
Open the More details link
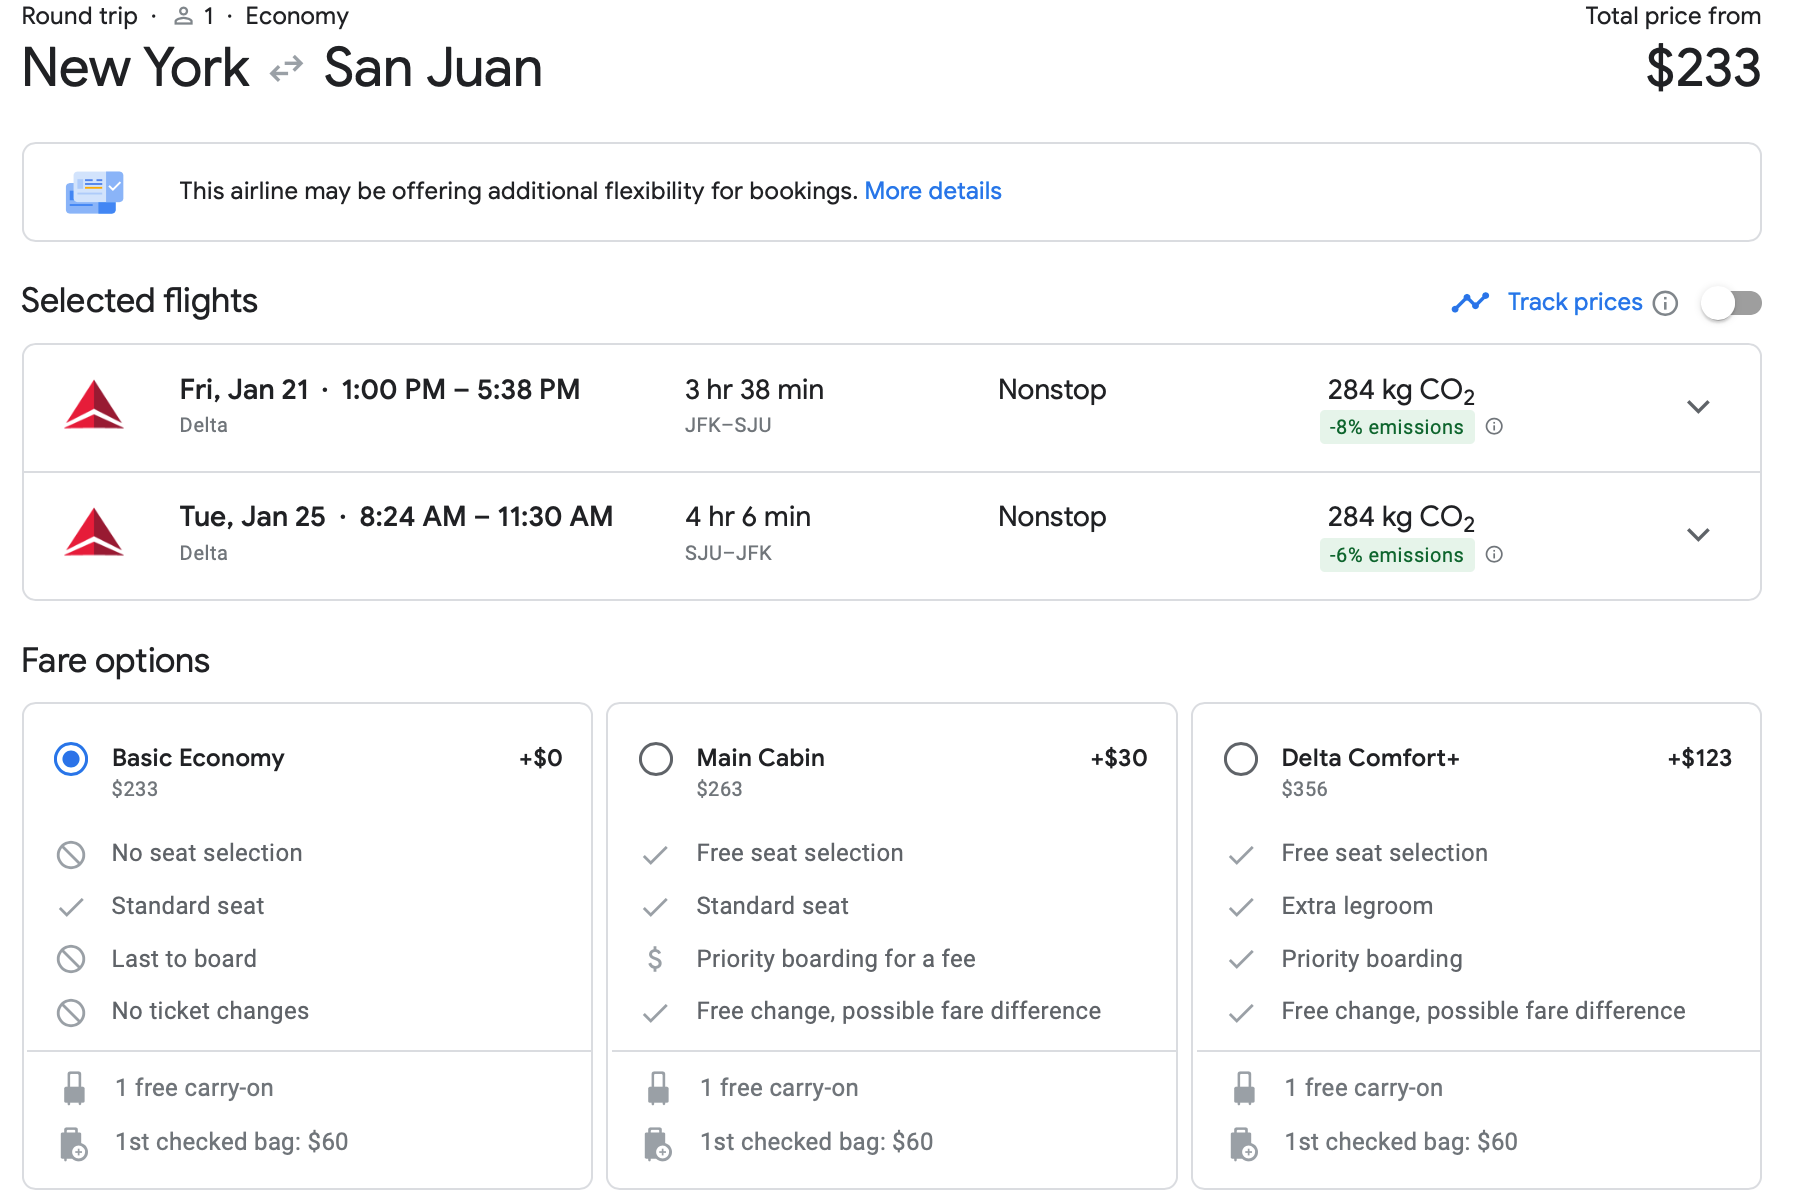click(x=932, y=191)
